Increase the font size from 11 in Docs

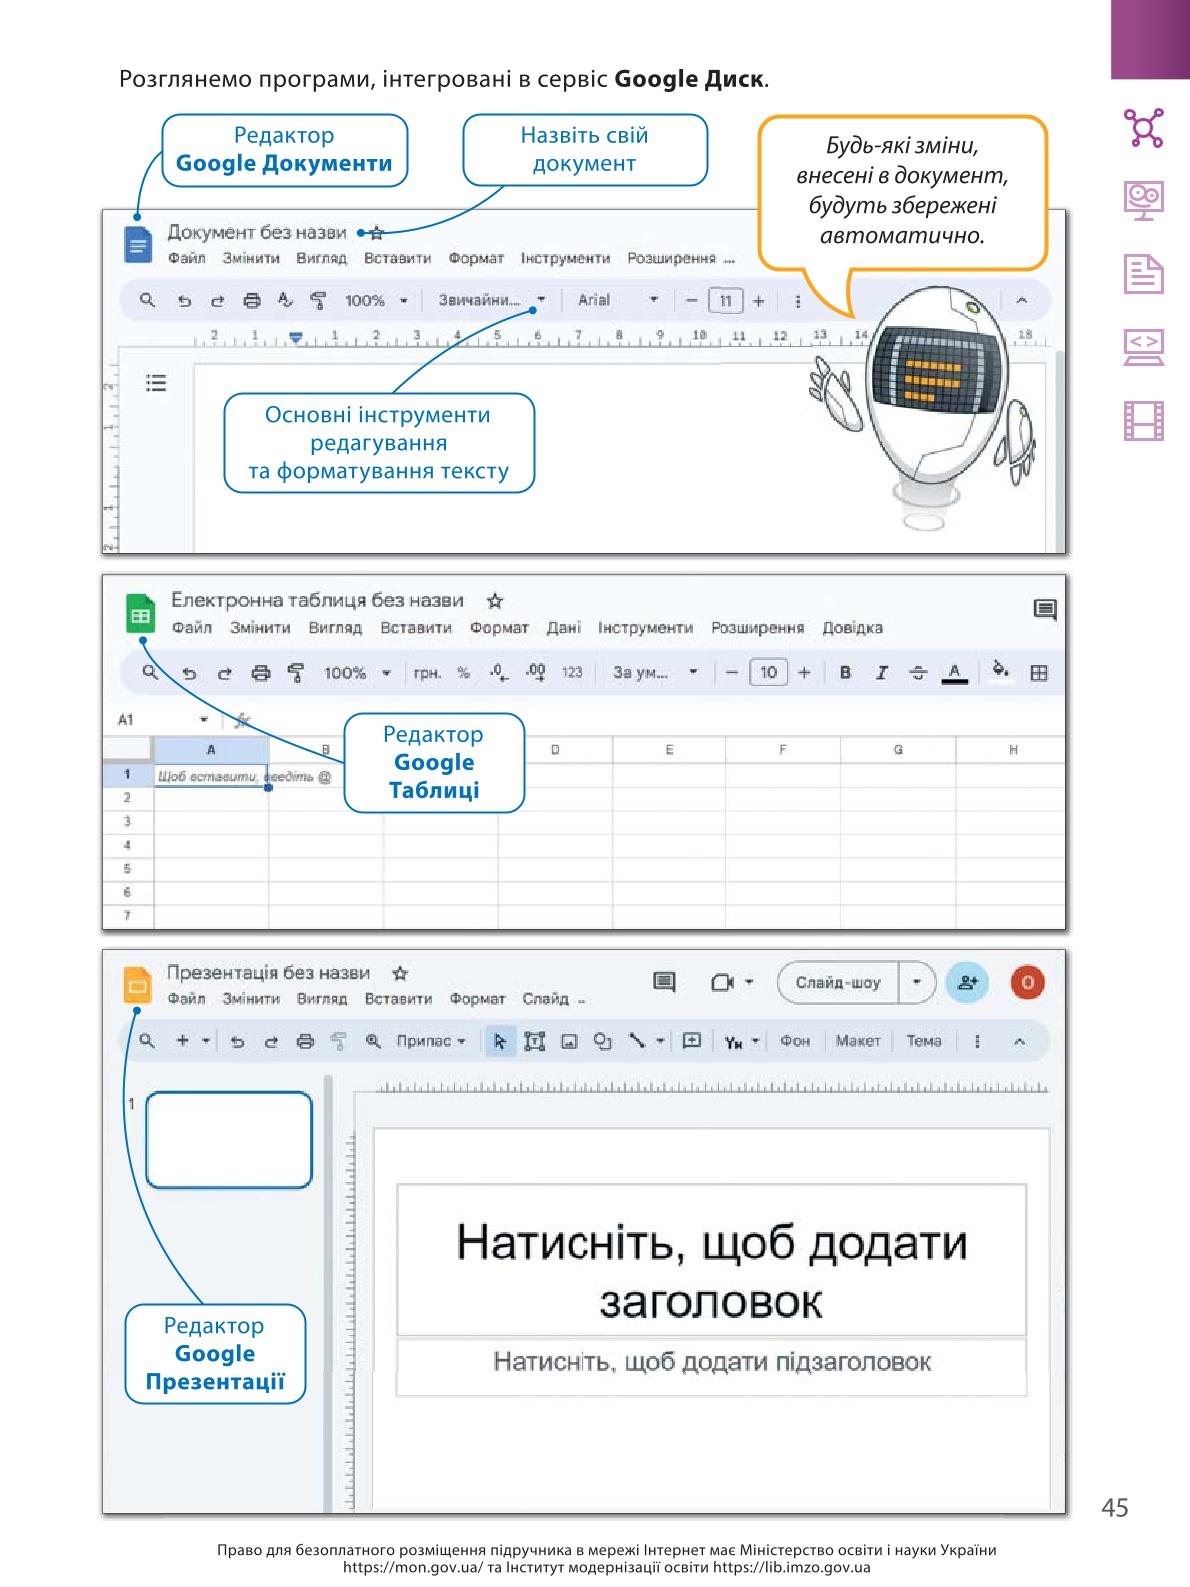(758, 300)
